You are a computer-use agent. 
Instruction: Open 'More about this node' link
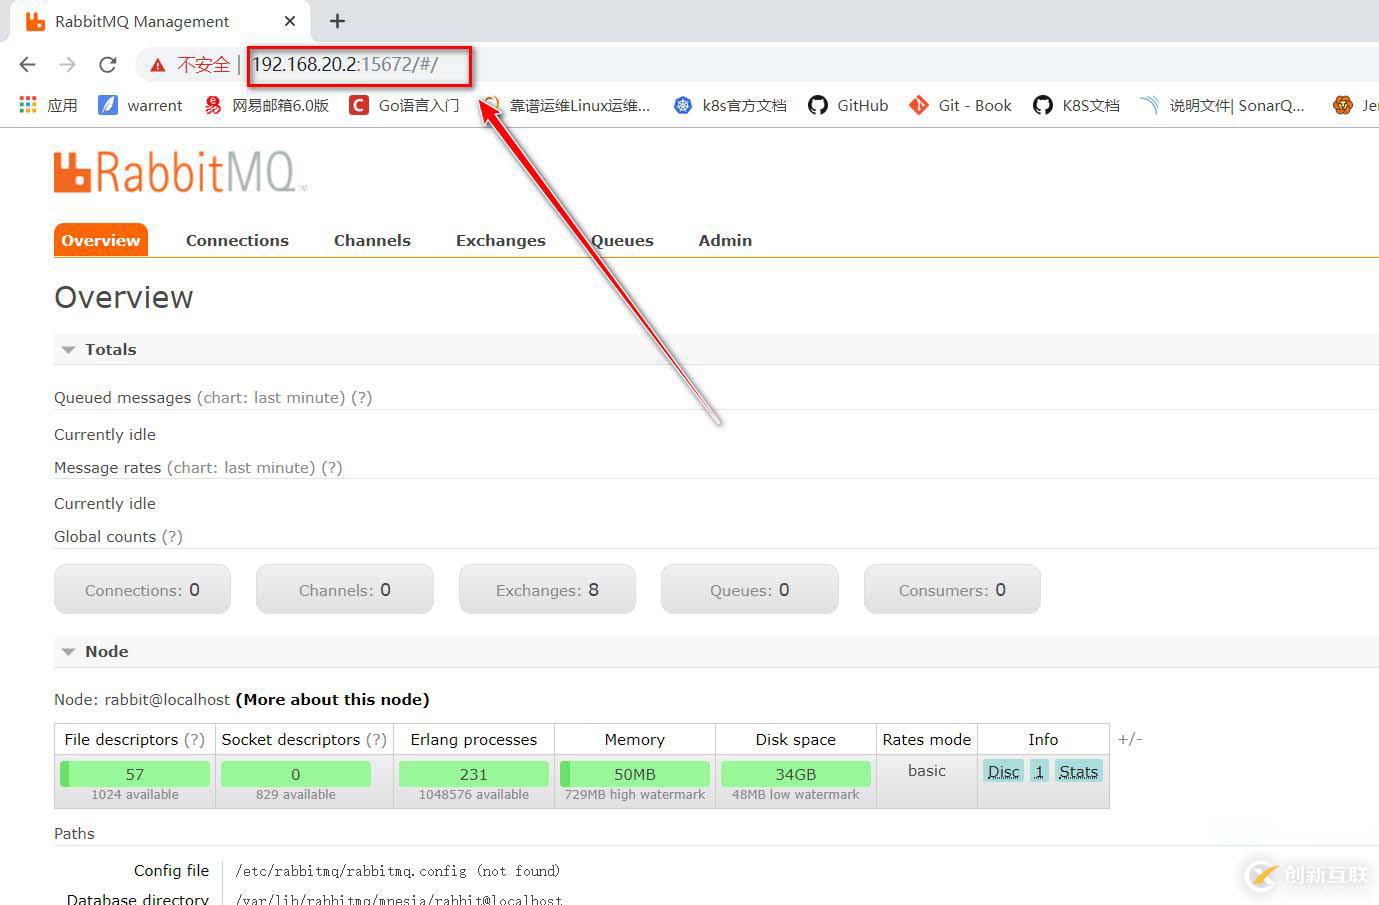(332, 699)
